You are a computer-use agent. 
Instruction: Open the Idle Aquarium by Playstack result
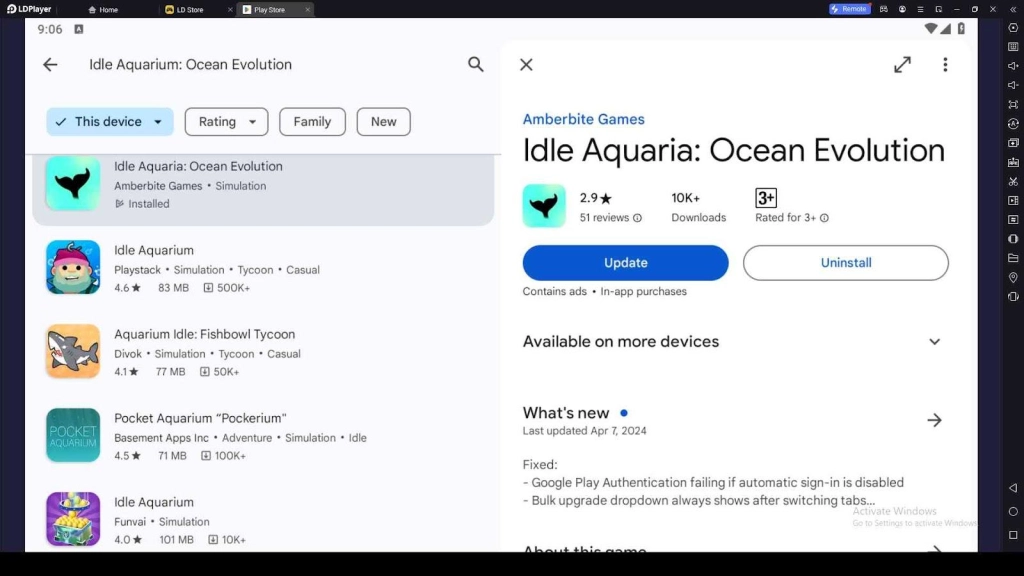point(263,268)
